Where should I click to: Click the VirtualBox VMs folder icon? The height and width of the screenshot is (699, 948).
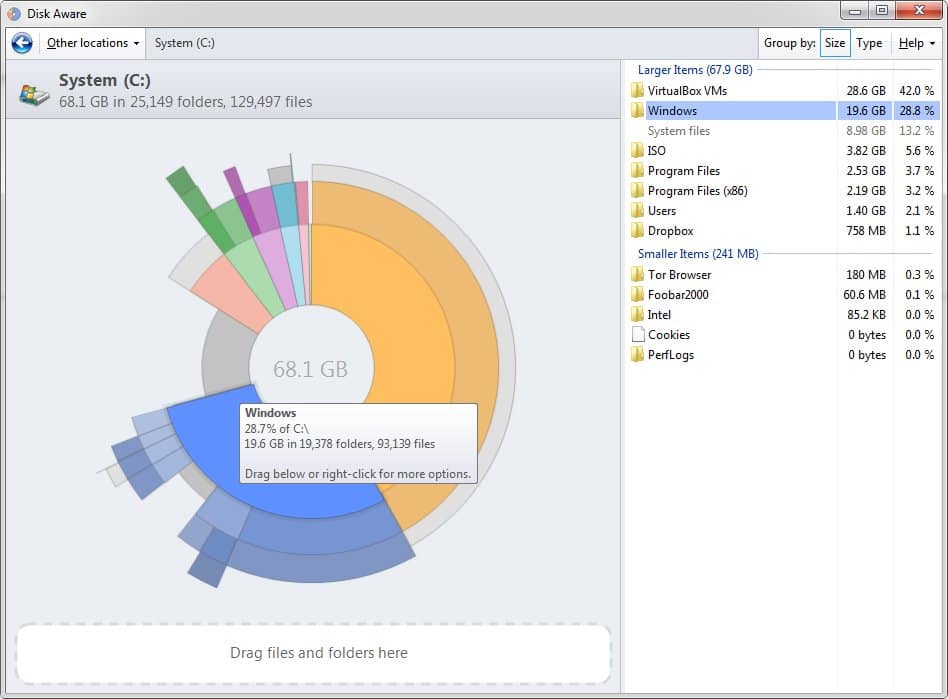(x=637, y=91)
